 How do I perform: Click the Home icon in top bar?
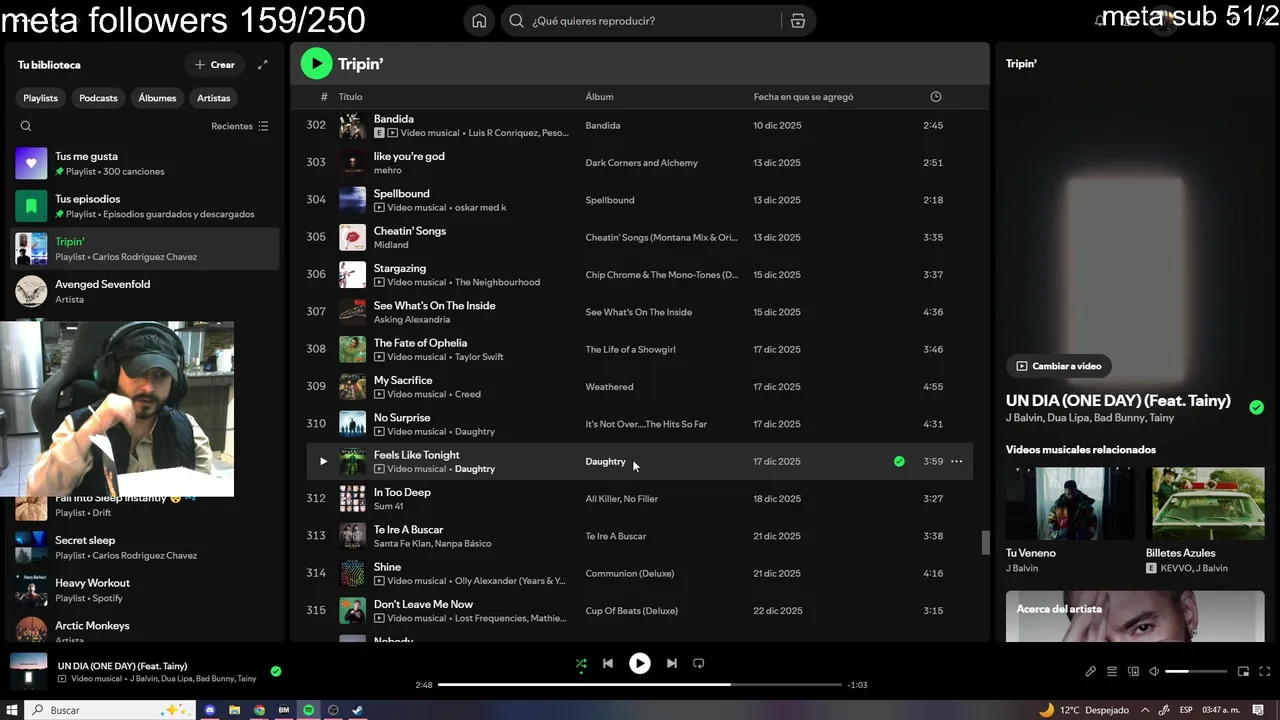tap(479, 21)
